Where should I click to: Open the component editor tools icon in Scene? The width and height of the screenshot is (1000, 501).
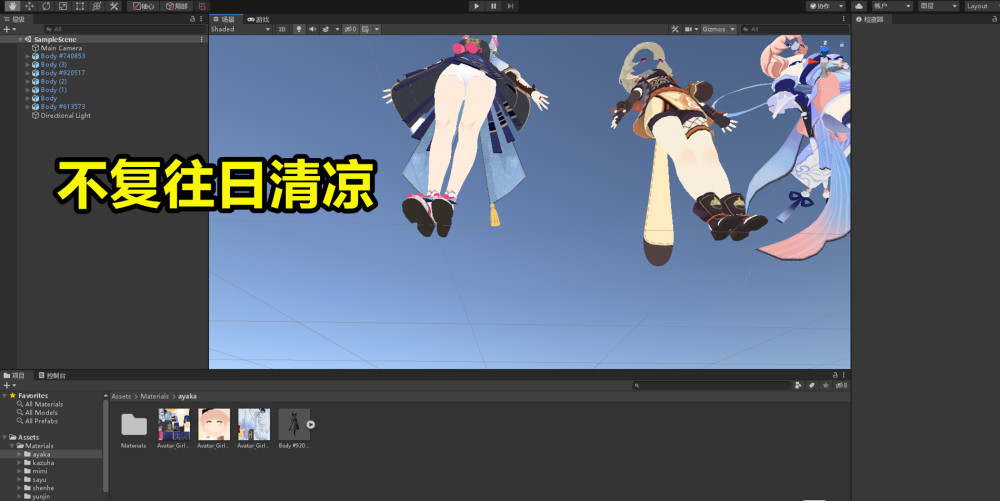point(675,29)
